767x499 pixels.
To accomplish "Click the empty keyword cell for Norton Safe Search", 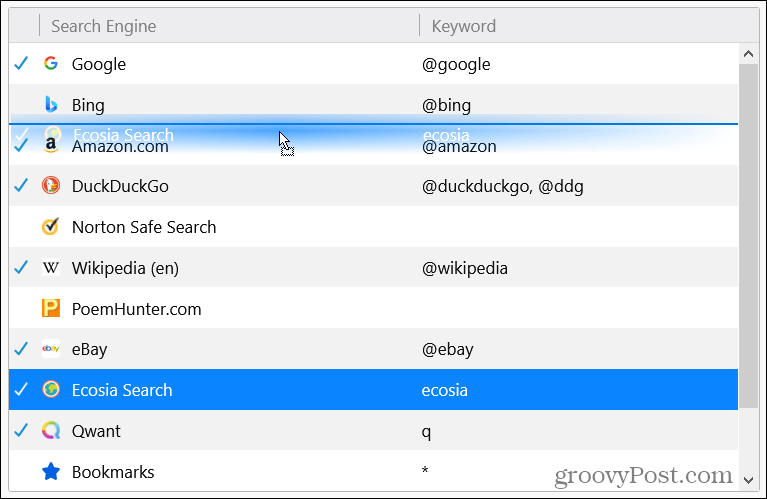I will click(x=579, y=227).
